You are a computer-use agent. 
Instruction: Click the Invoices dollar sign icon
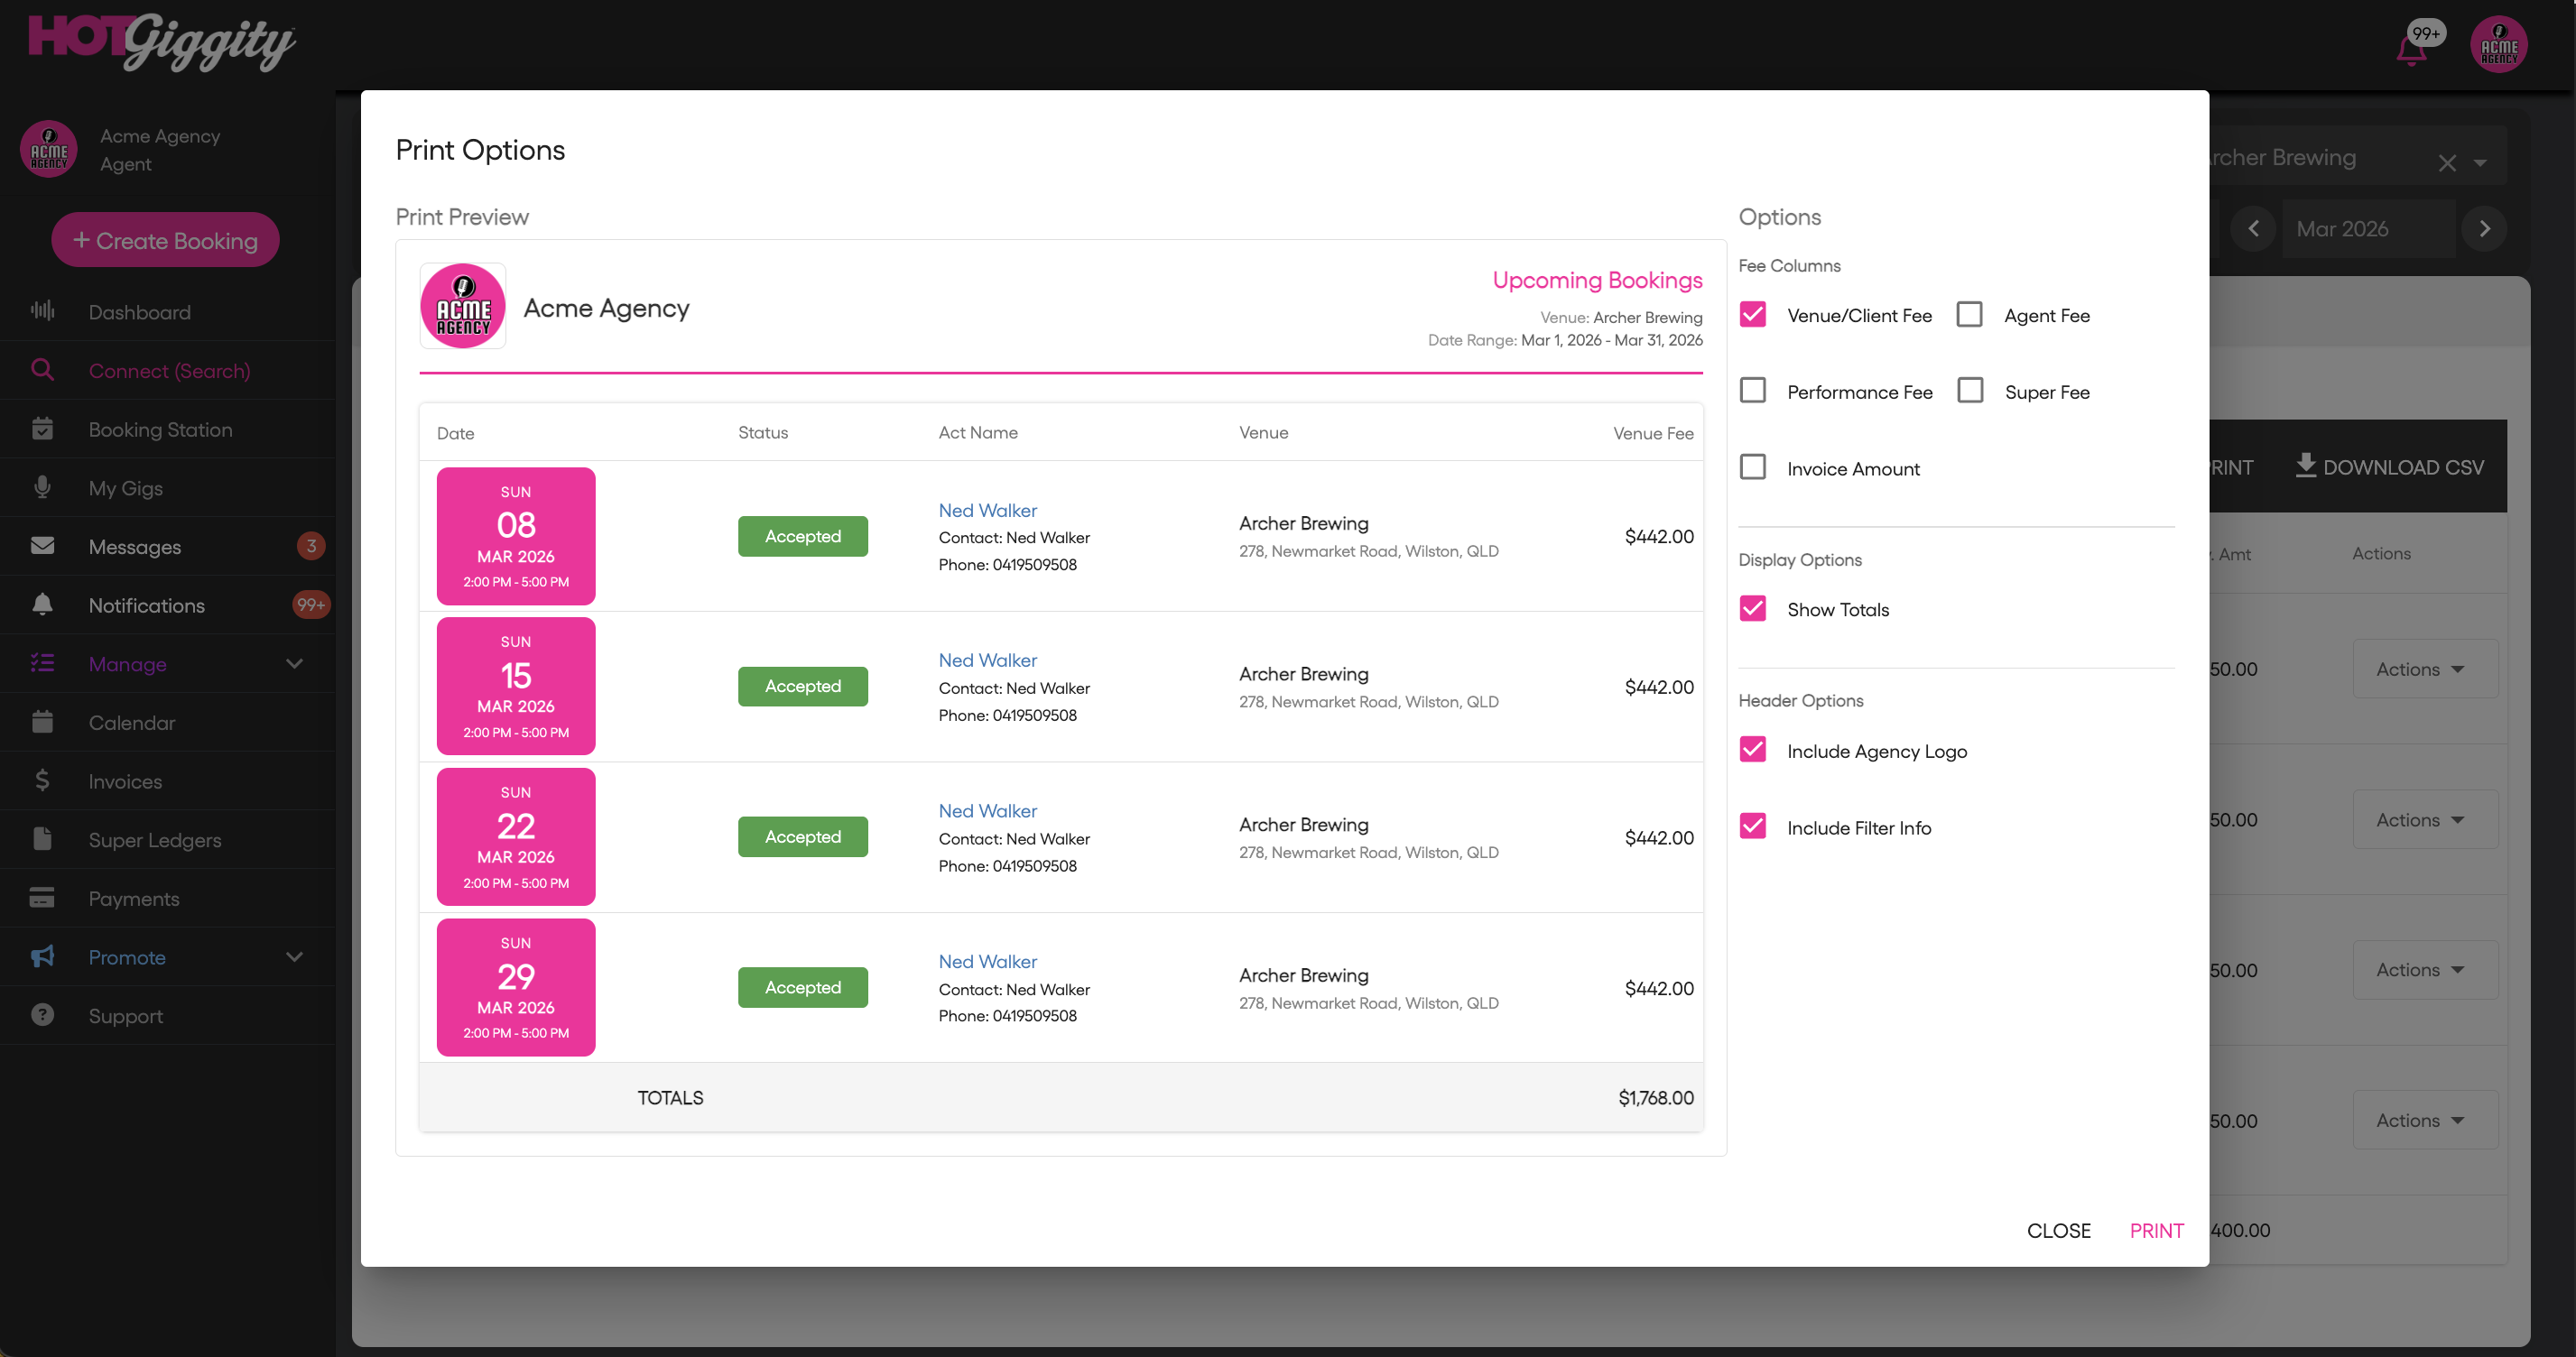point(42,780)
